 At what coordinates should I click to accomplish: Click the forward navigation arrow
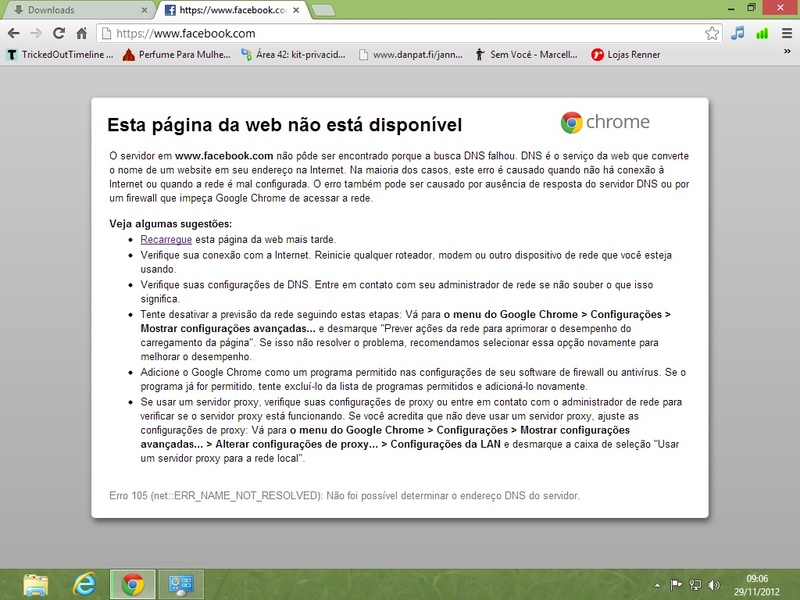click(36, 34)
